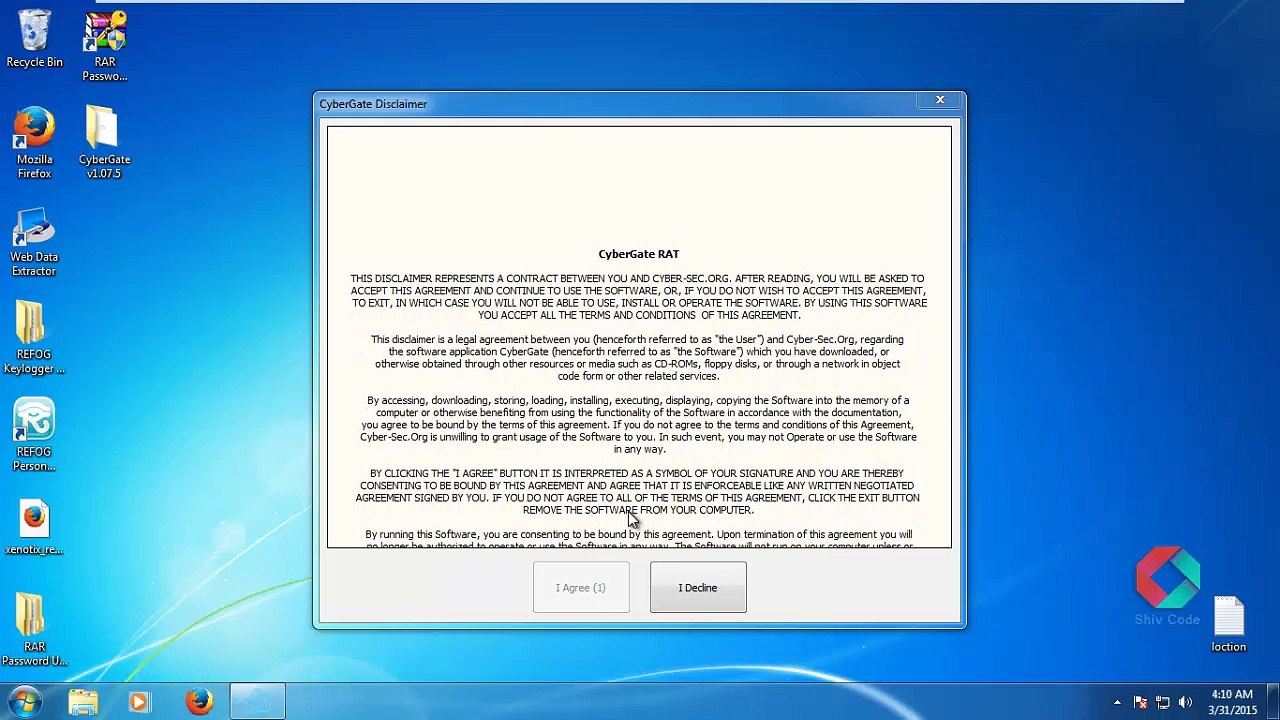1280x720 pixels.
Task: Click the CyberGate RAT heading text
Action: 639,254
